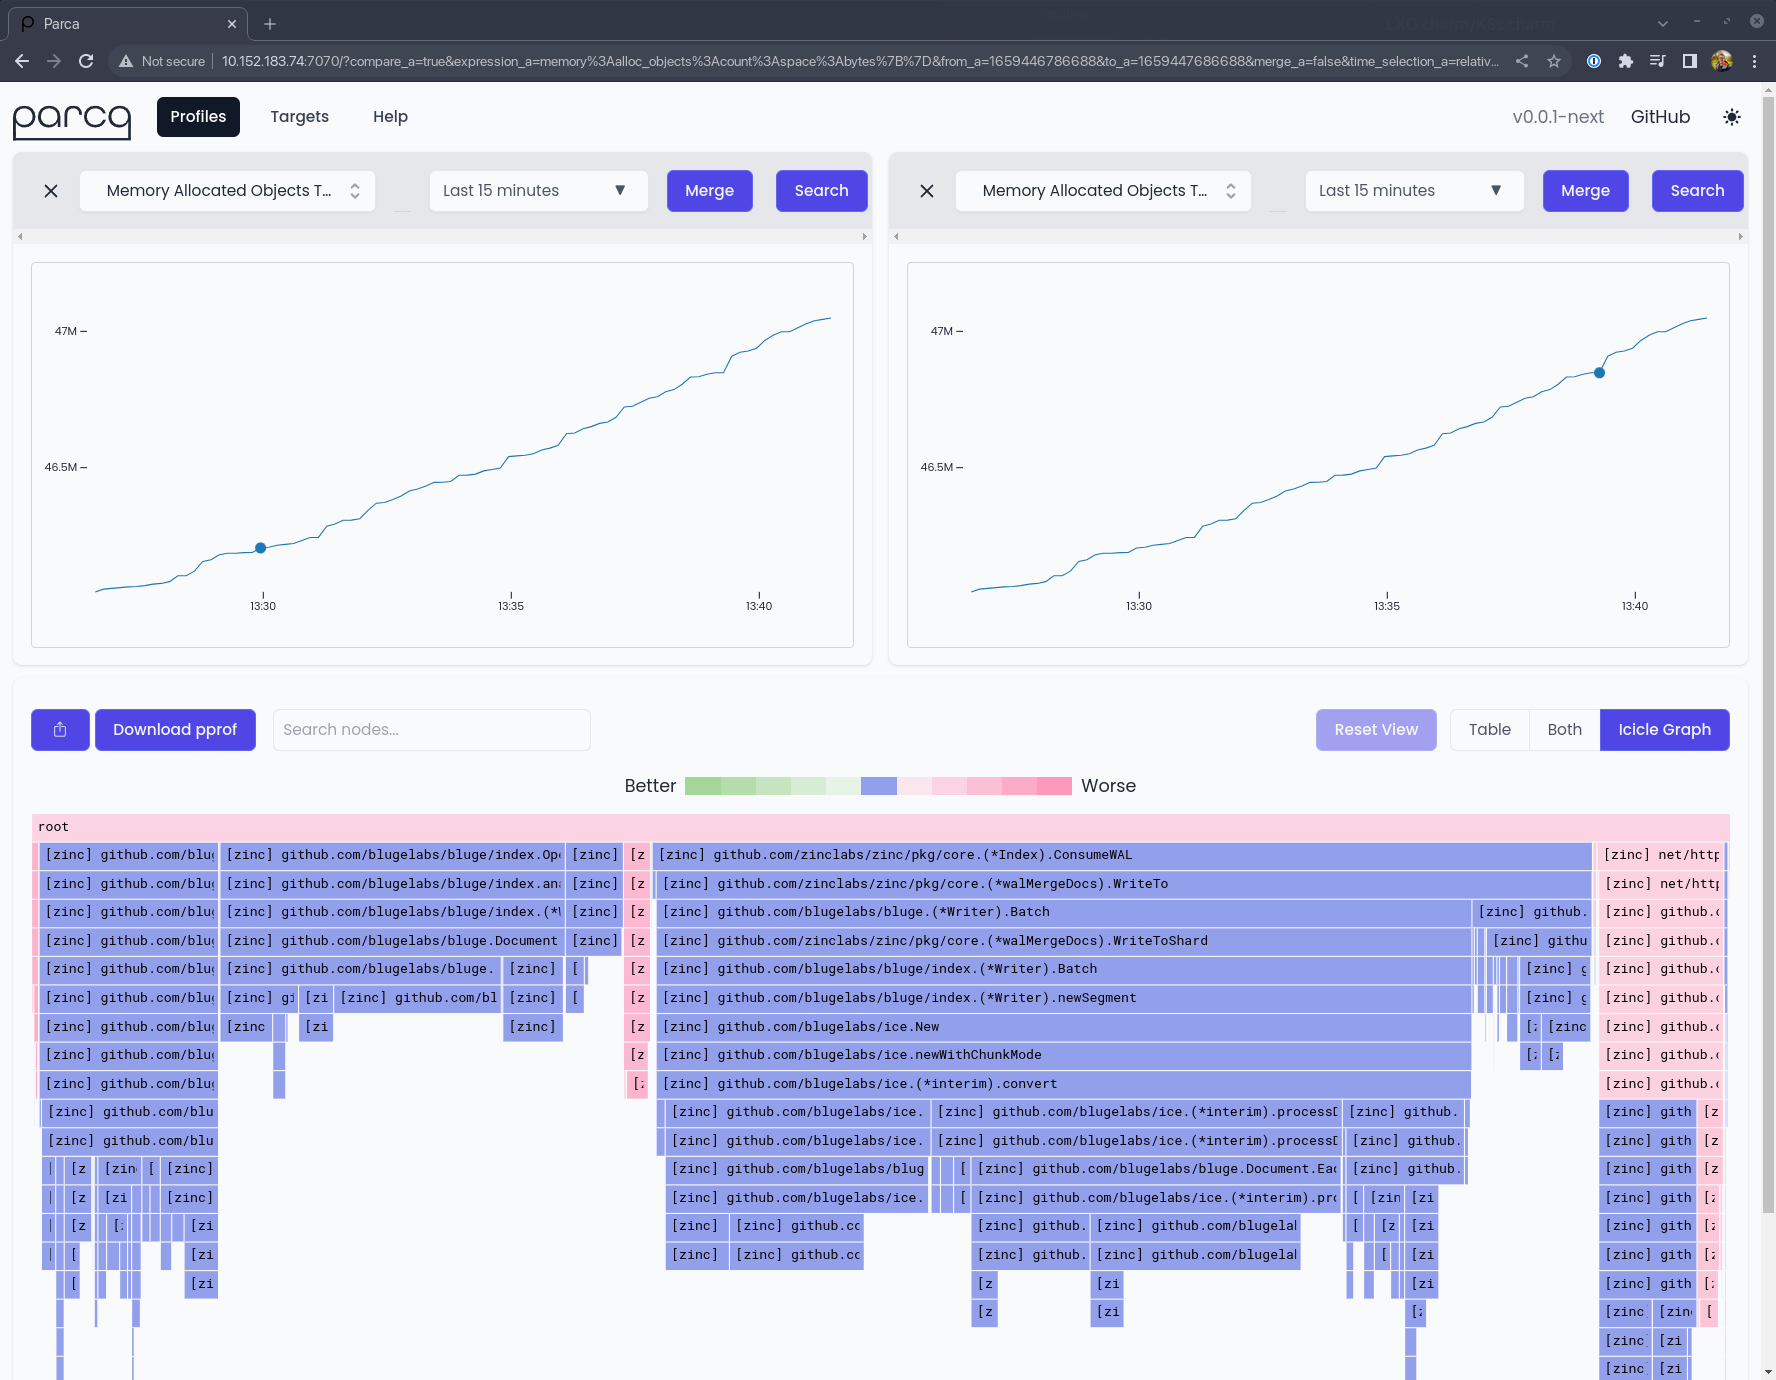Click in the Search nodes input field
This screenshot has width=1776, height=1380.
point(431,730)
